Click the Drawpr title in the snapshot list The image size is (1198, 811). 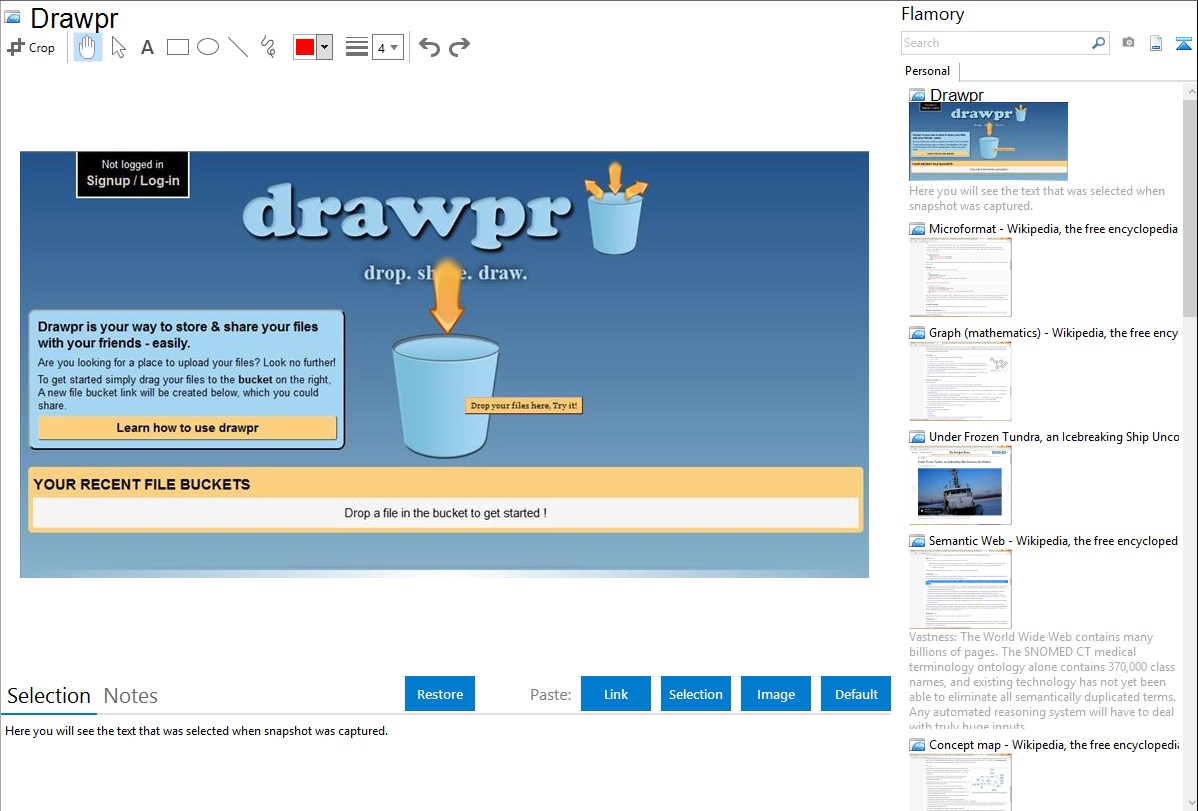click(957, 95)
